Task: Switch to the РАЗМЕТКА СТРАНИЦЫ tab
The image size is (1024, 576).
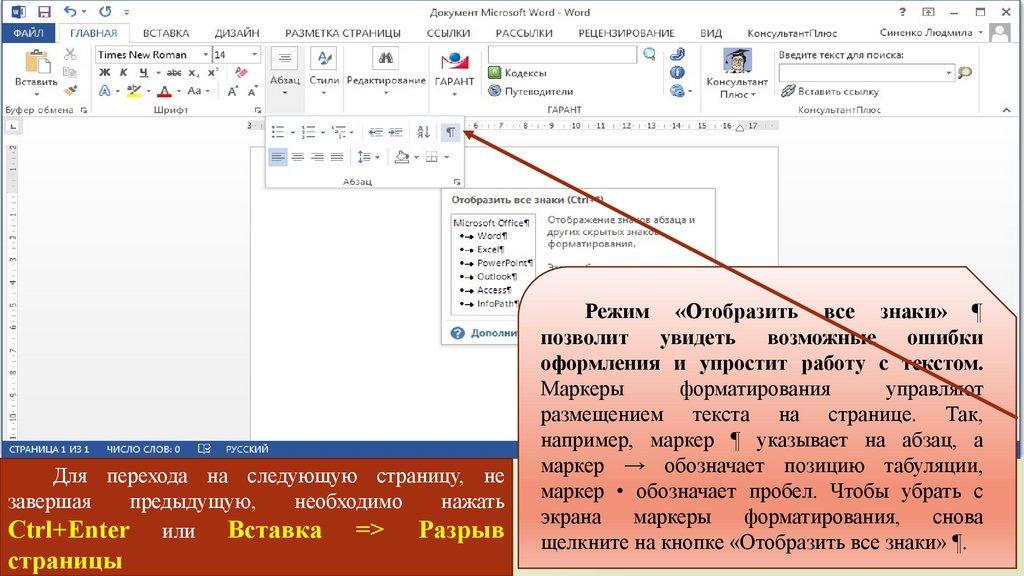Action: click(342, 33)
